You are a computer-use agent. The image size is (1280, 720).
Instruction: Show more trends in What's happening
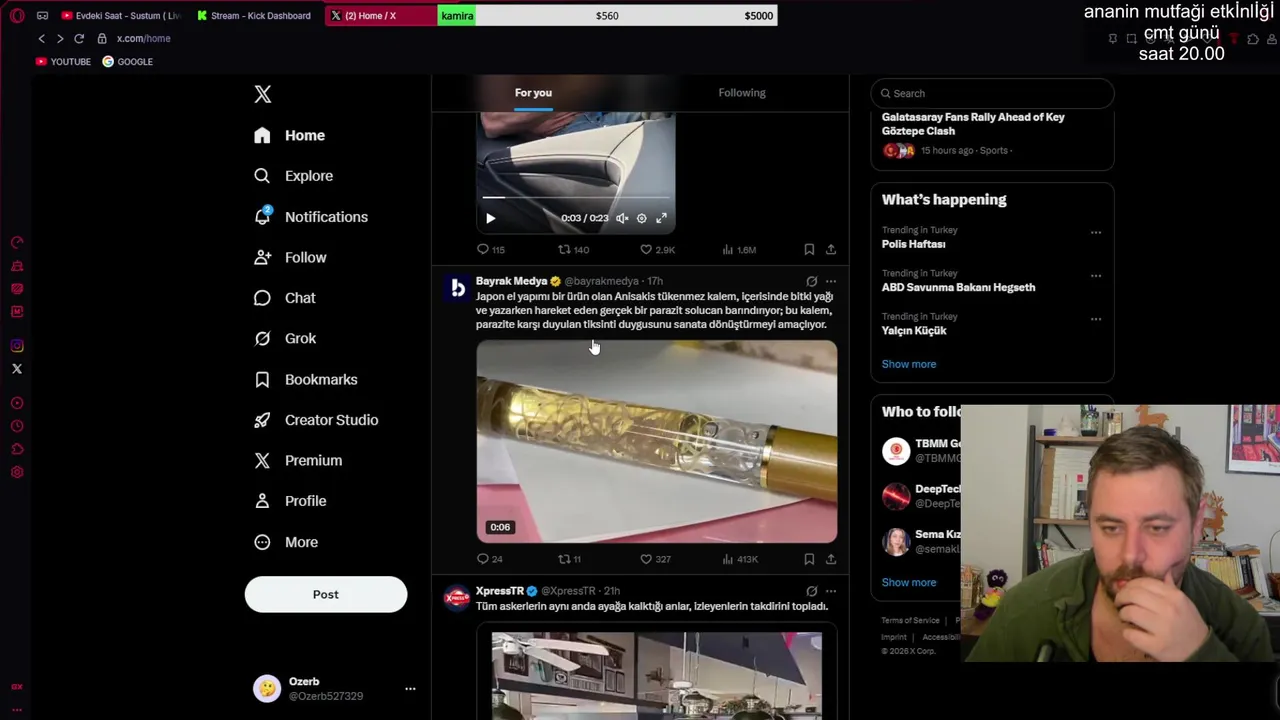[x=909, y=364]
